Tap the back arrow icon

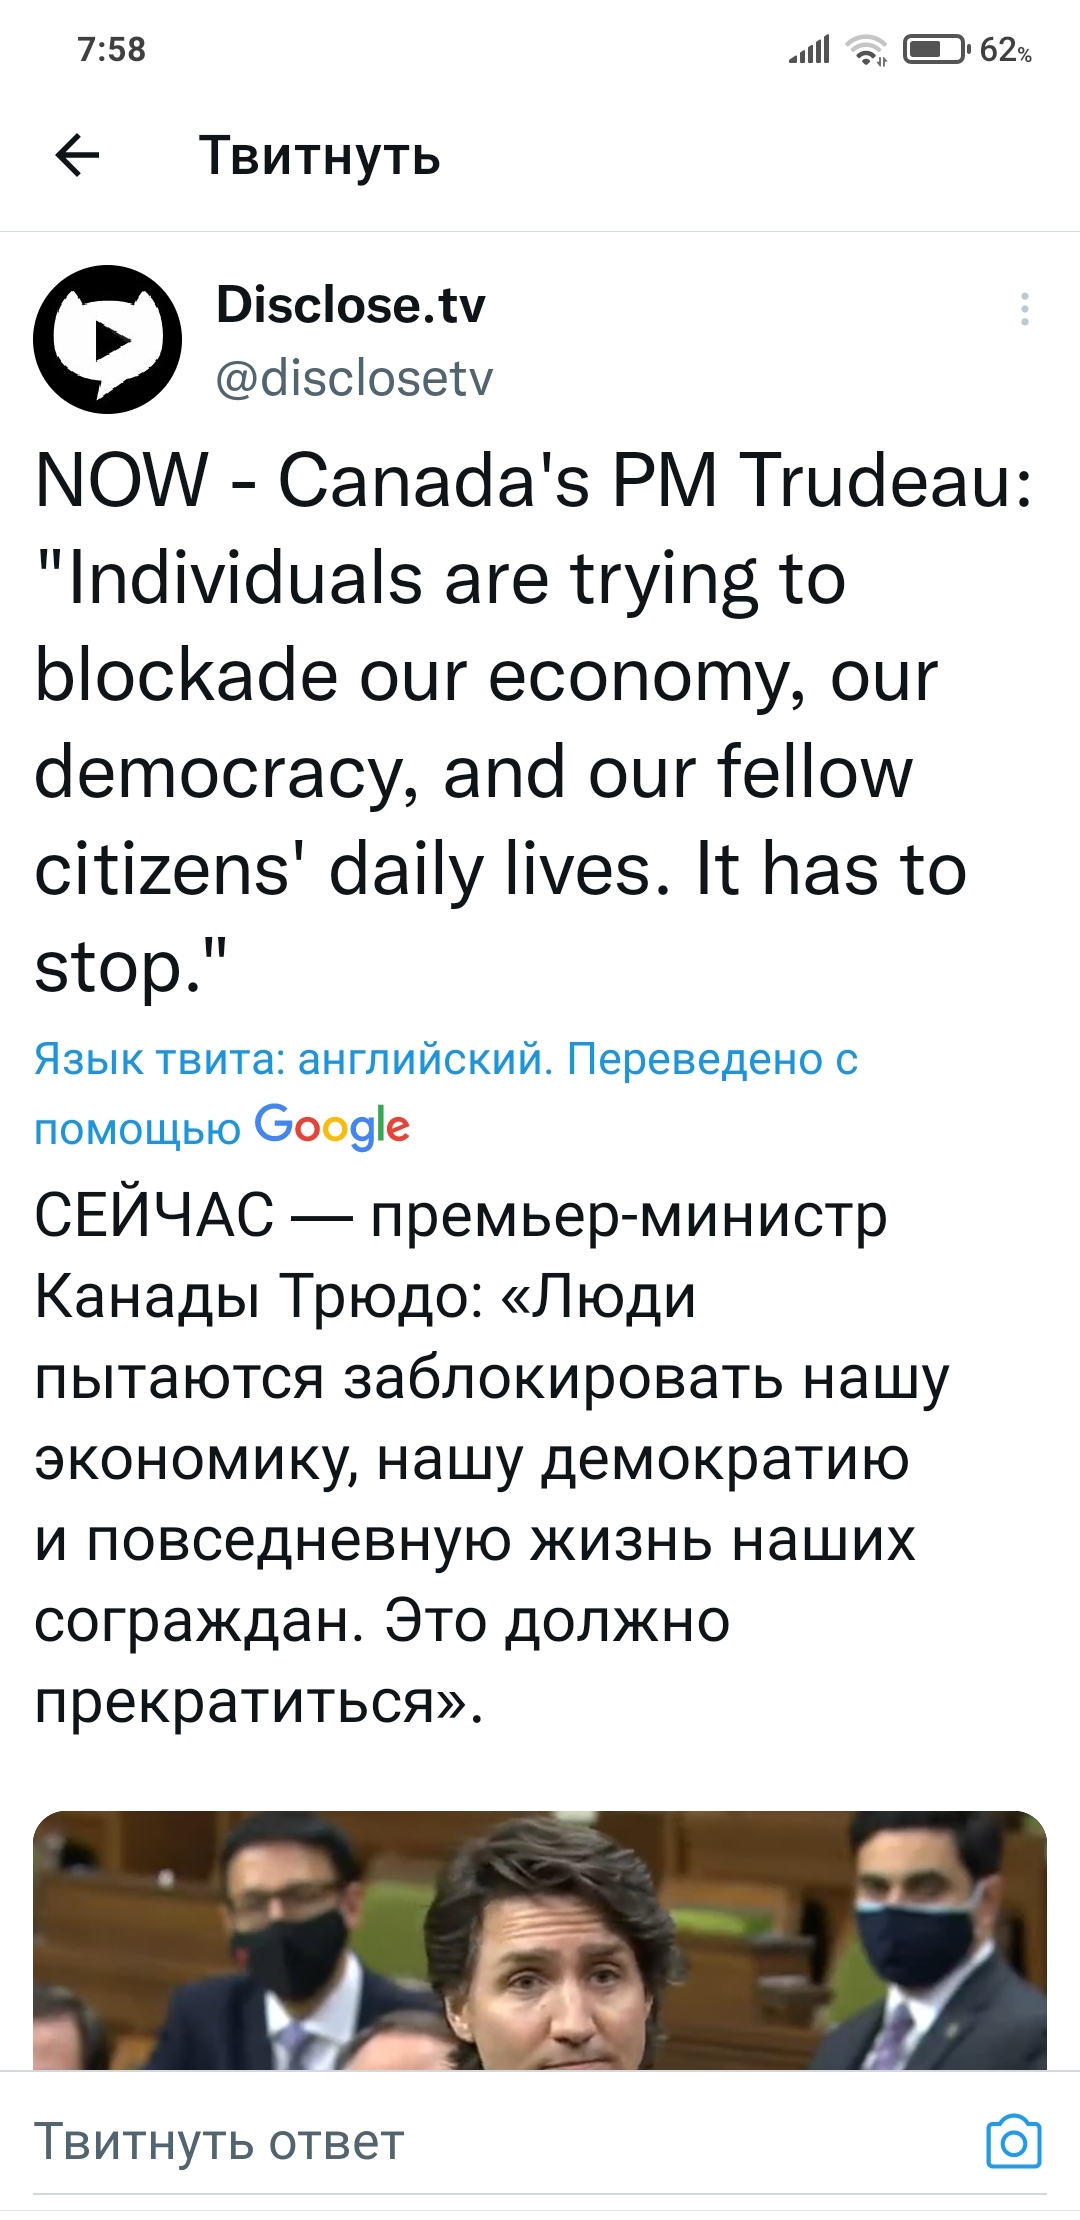(x=77, y=155)
